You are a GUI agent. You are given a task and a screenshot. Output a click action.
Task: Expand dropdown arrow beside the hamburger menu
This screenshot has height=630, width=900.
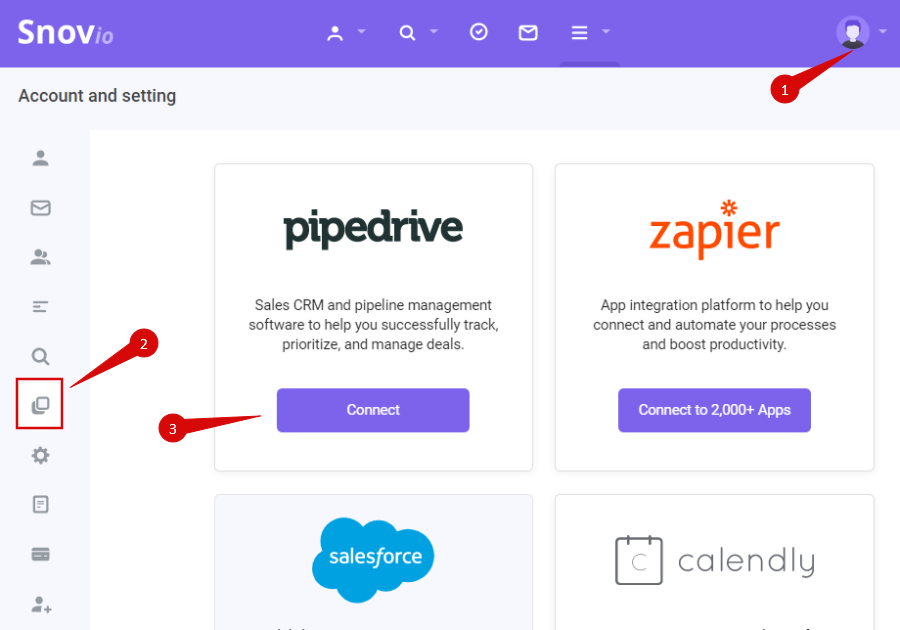click(x=606, y=31)
